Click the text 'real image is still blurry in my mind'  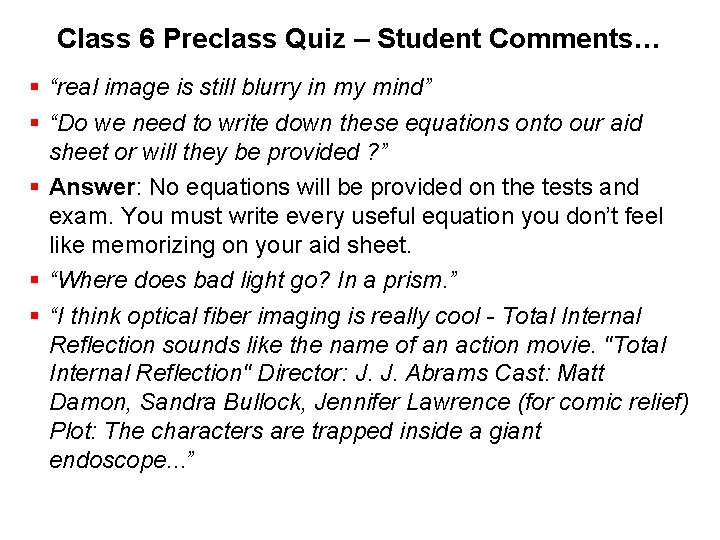(x=241, y=88)
